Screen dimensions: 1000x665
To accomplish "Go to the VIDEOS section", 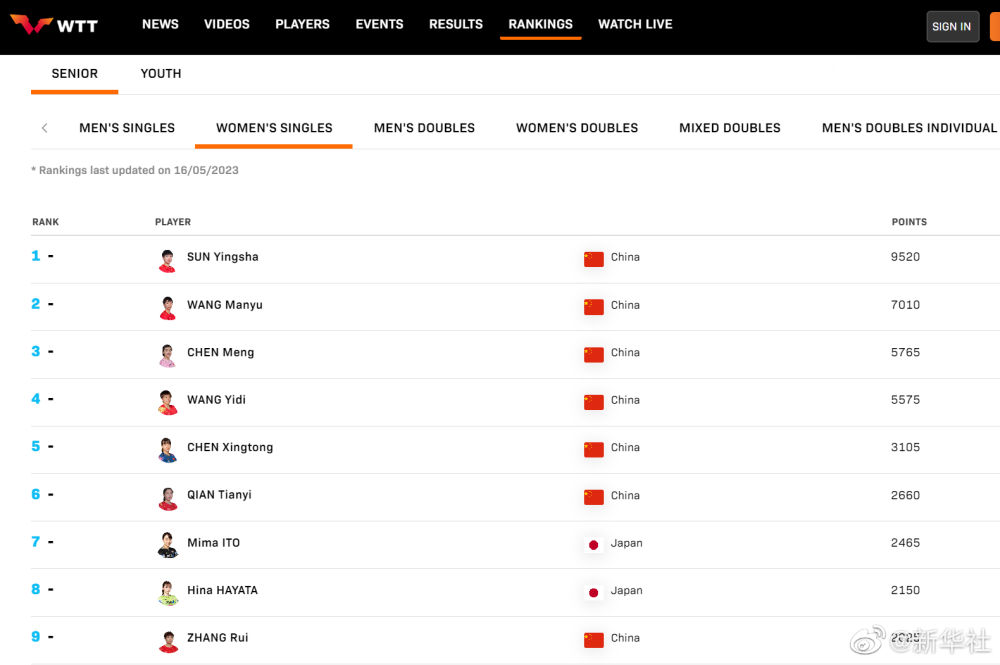I will click(x=227, y=24).
